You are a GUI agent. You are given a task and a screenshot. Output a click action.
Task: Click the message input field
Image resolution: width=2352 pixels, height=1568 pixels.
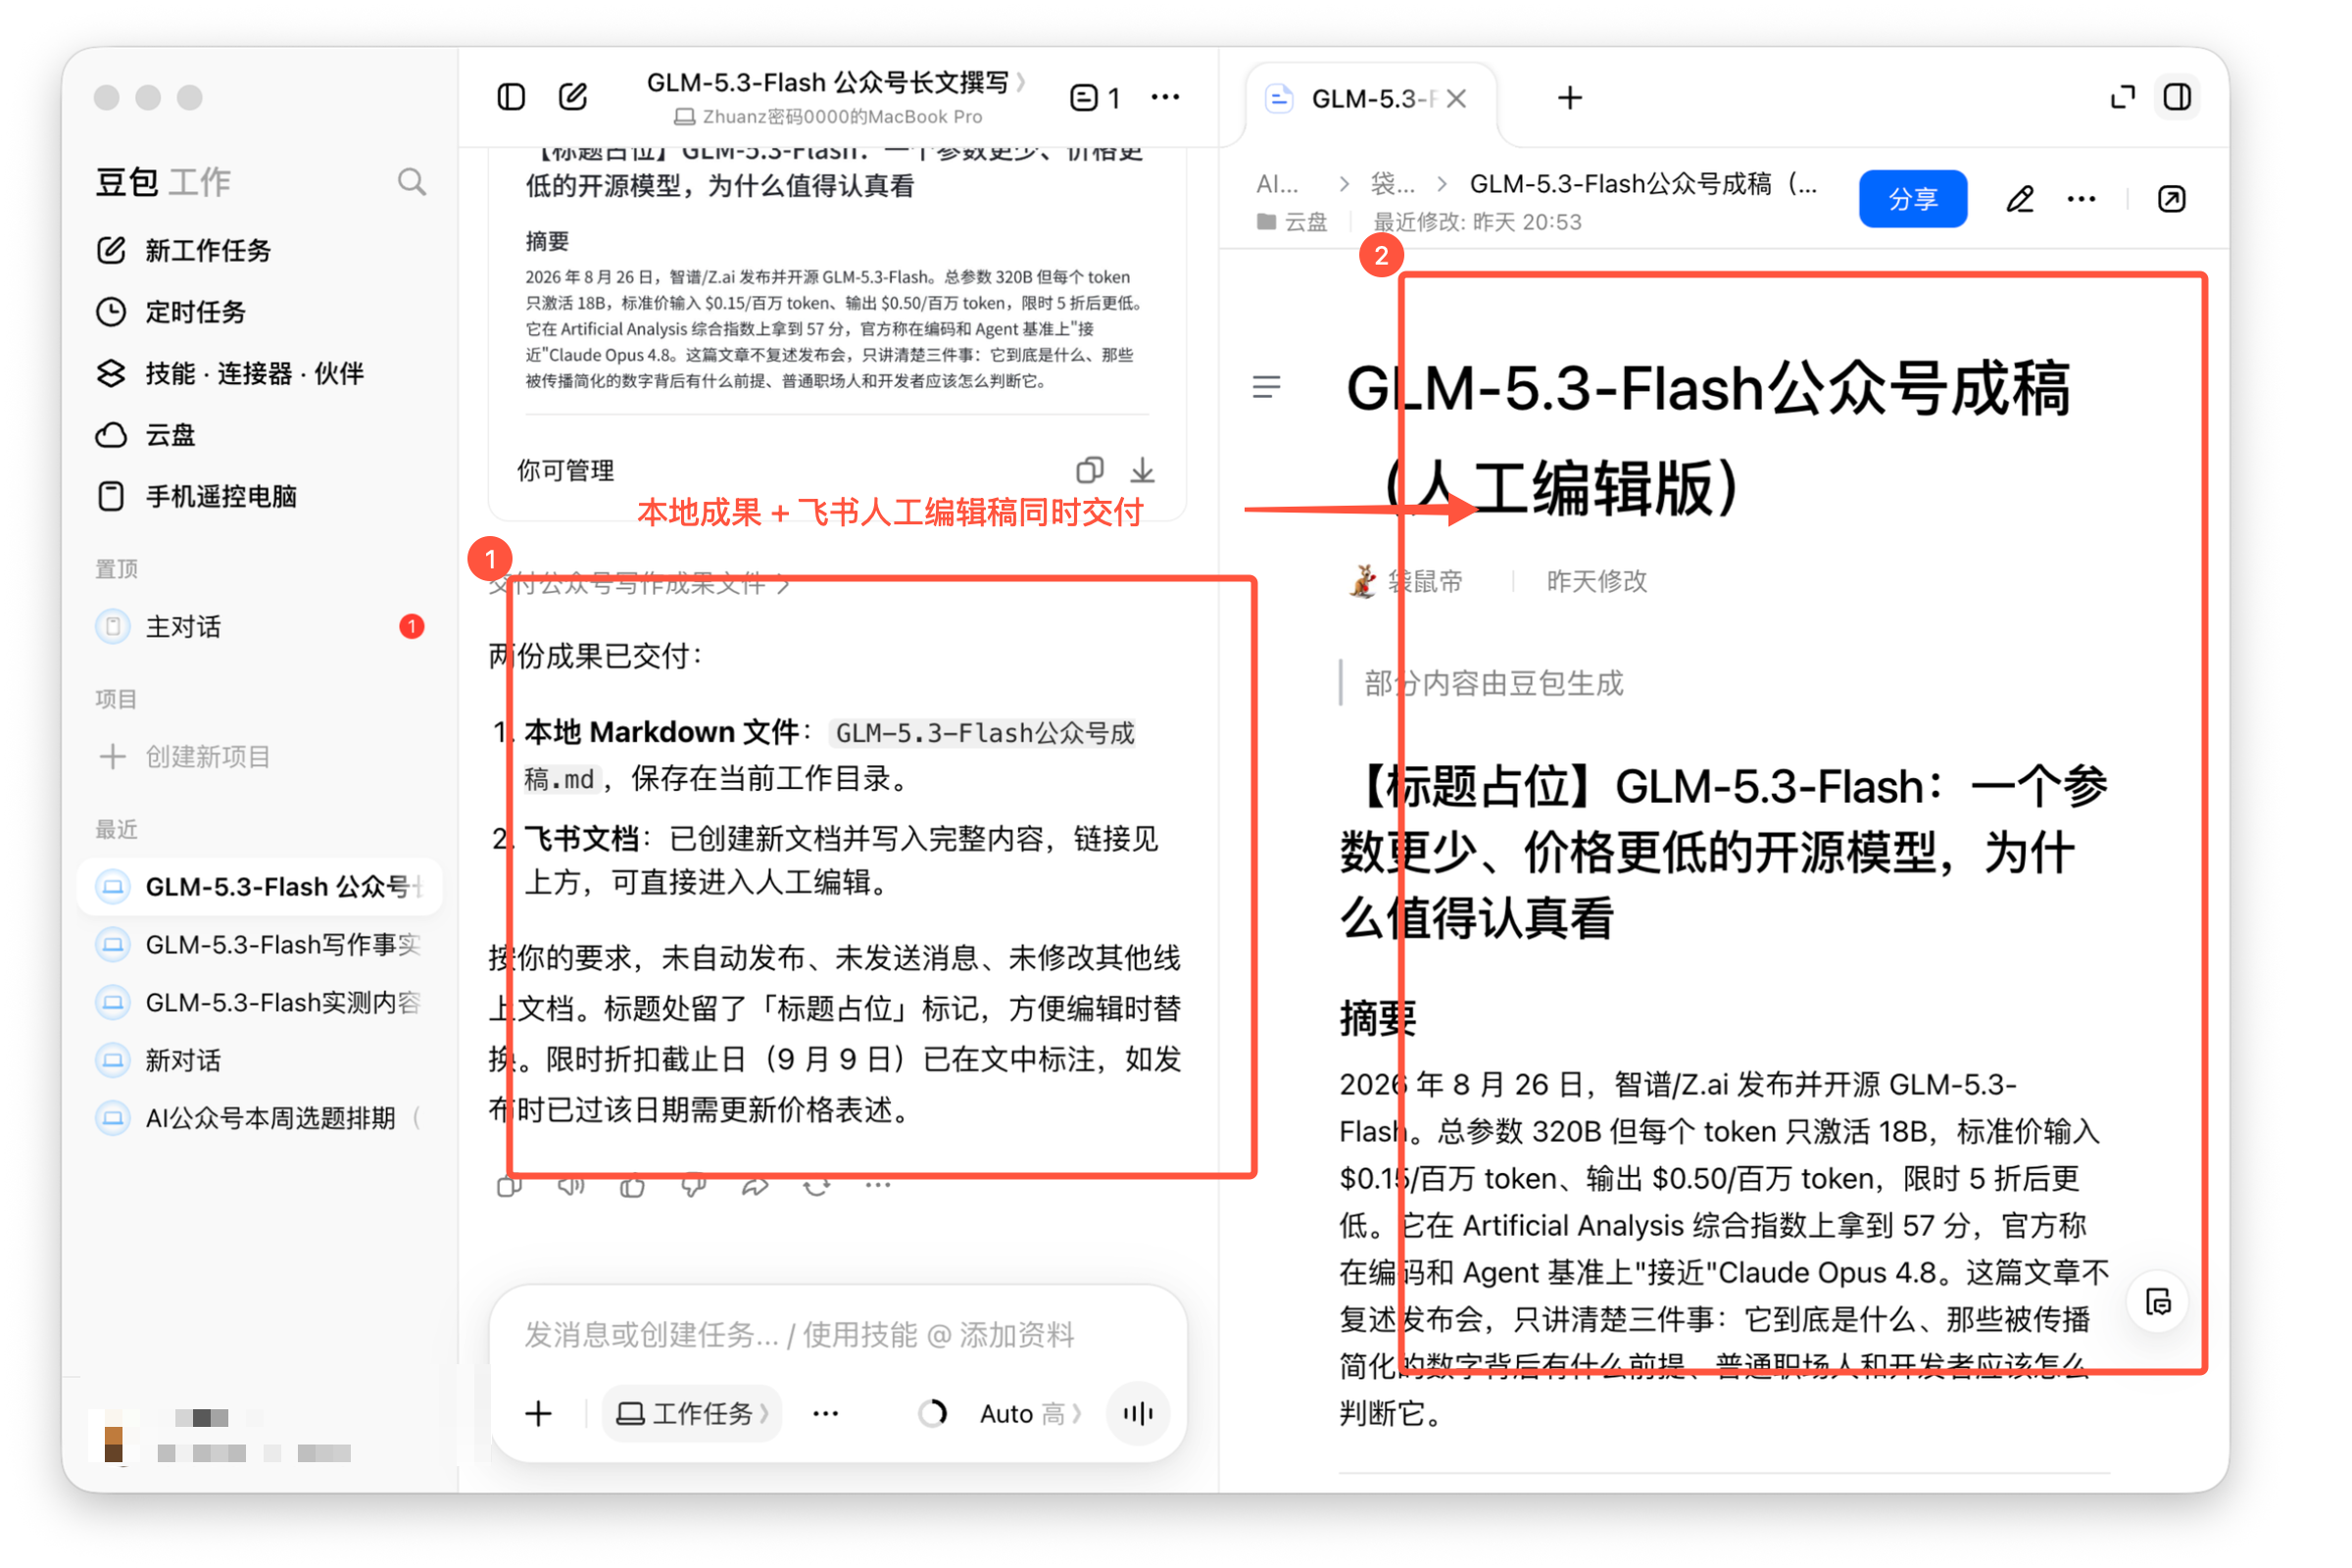(x=838, y=1334)
